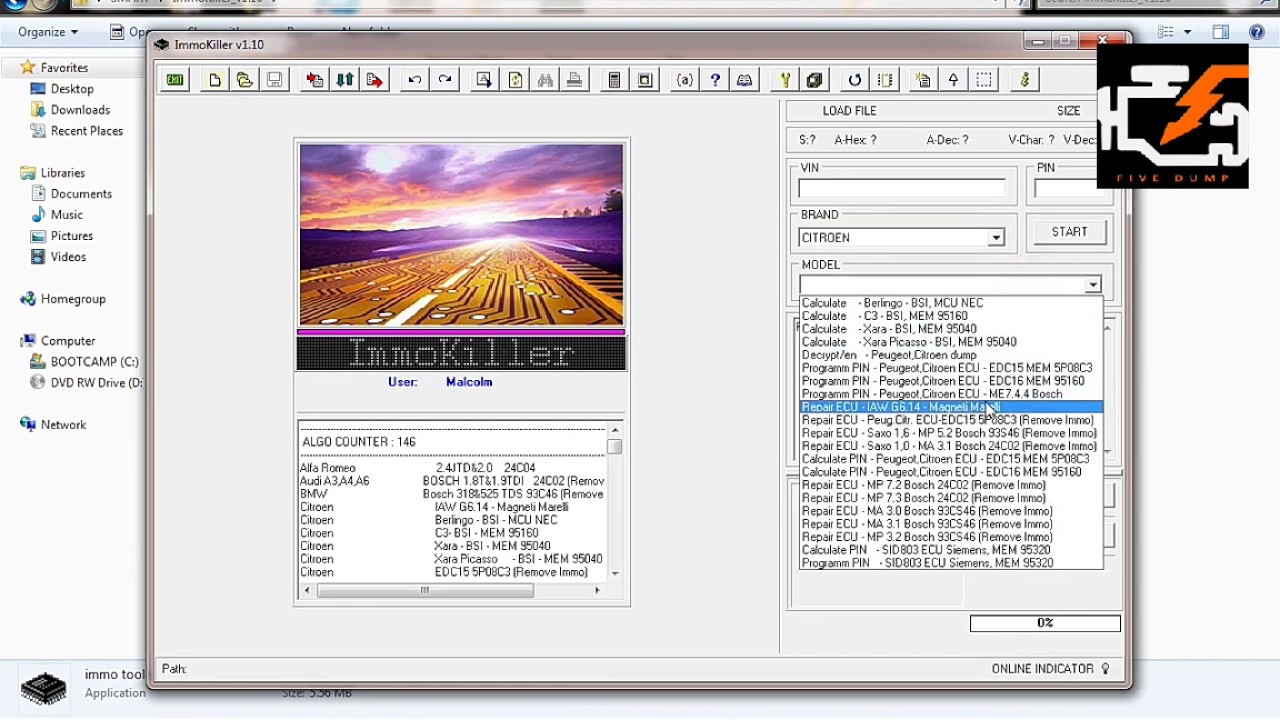Select Calculate - Xara Picasso - BSI option
Screen dimensions: 1280x720
(x=951, y=342)
